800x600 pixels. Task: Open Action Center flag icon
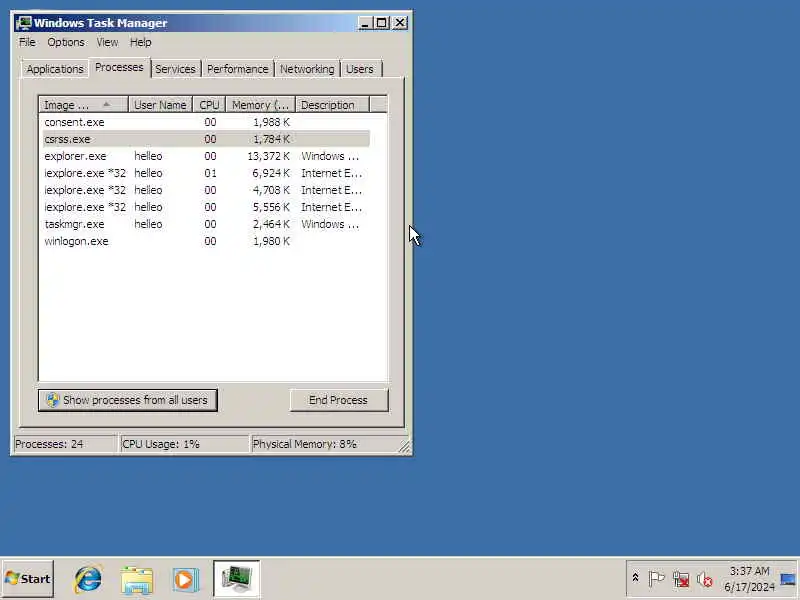point(656,579)
